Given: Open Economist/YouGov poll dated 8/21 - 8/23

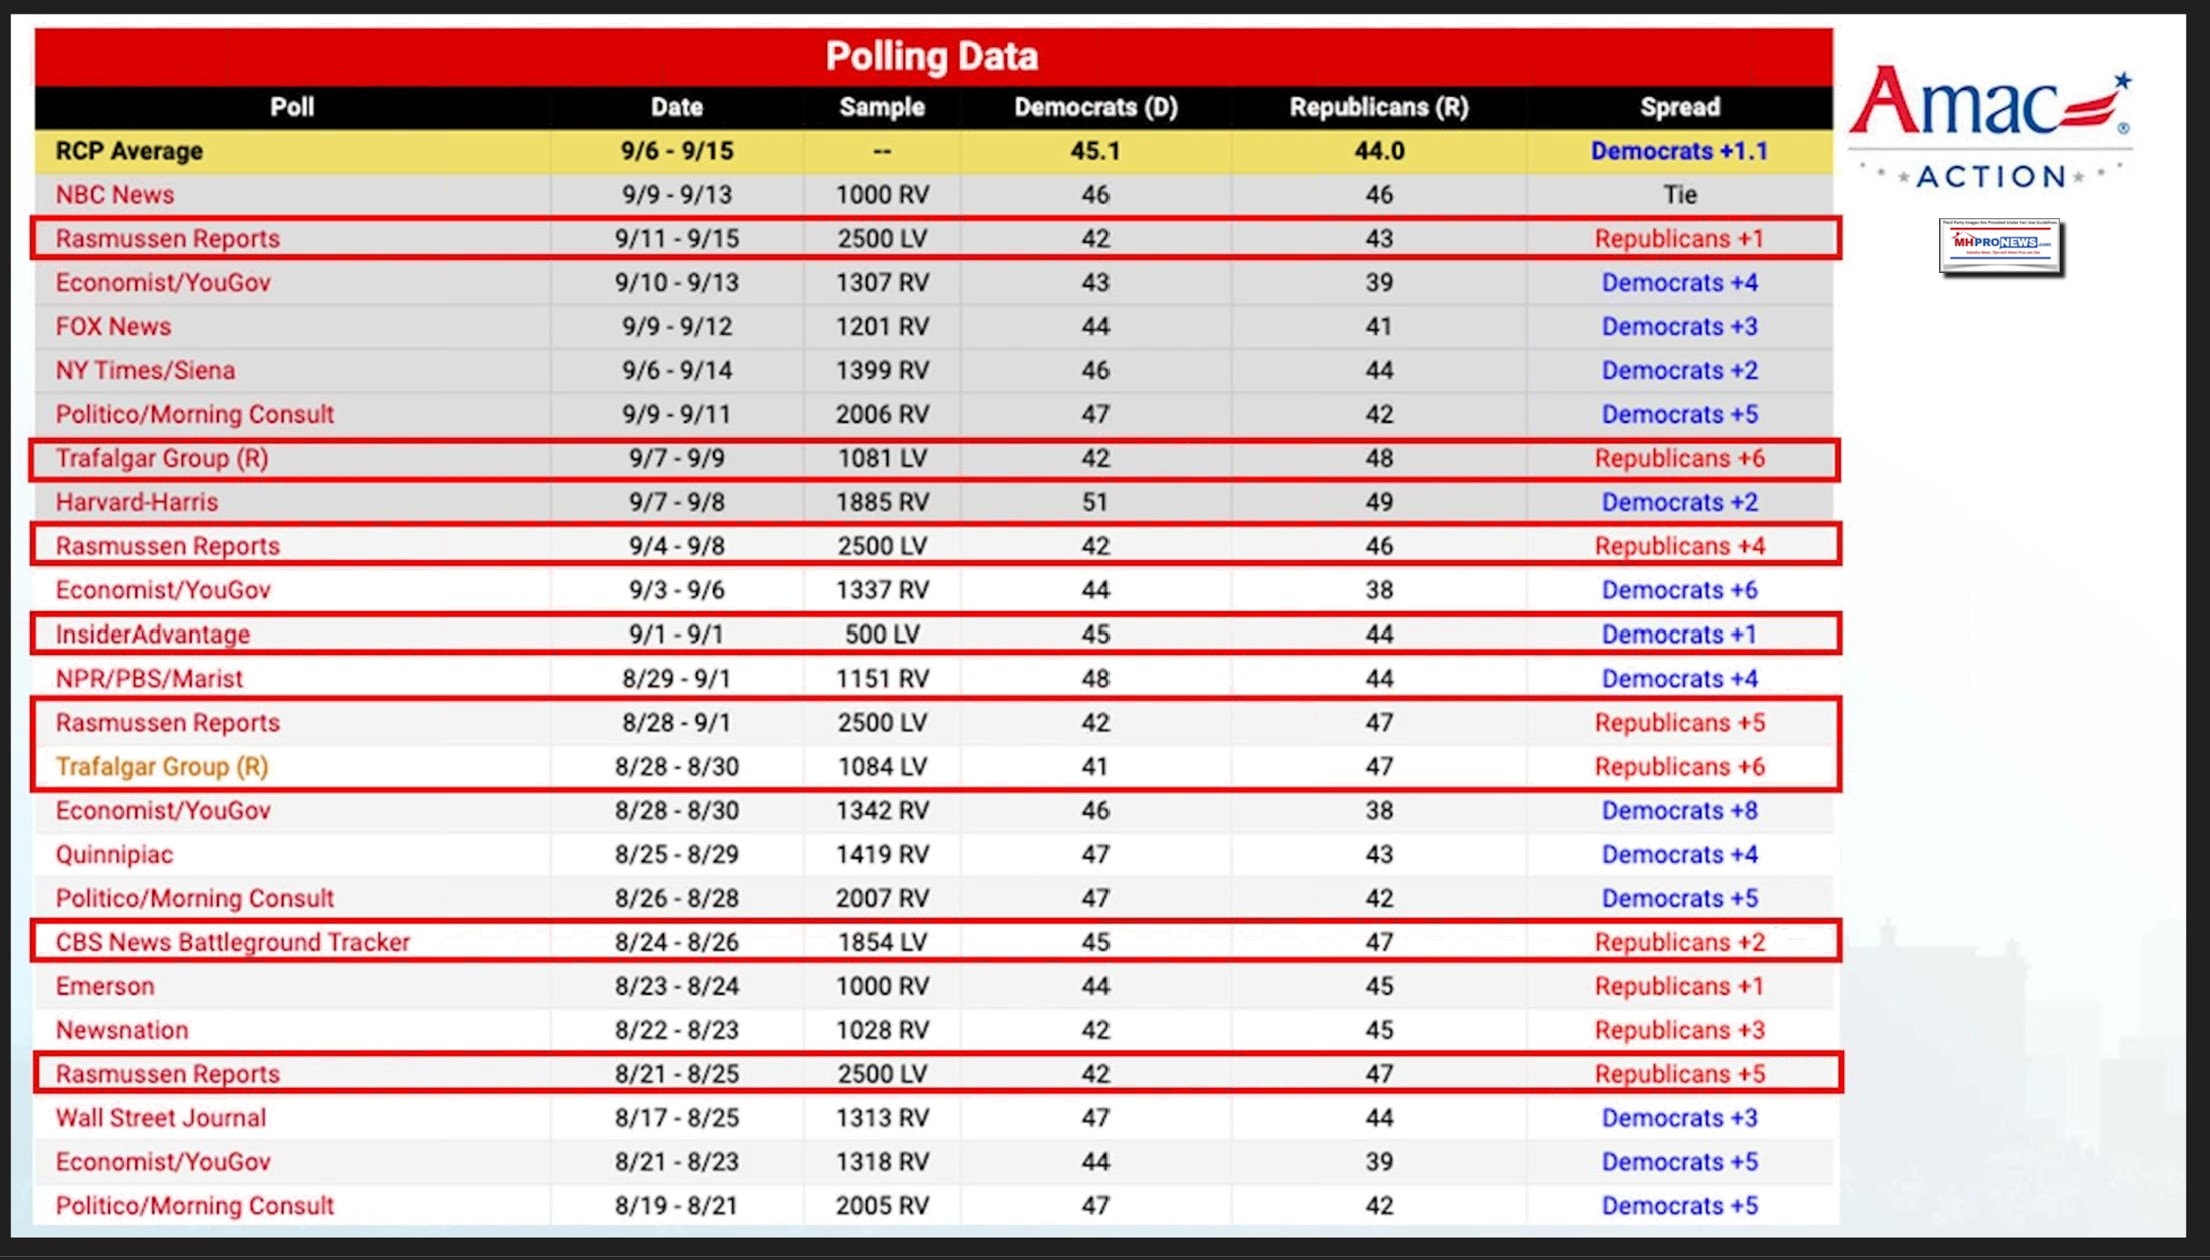Looking at the screenshot, I should [x=163, y=1162].
